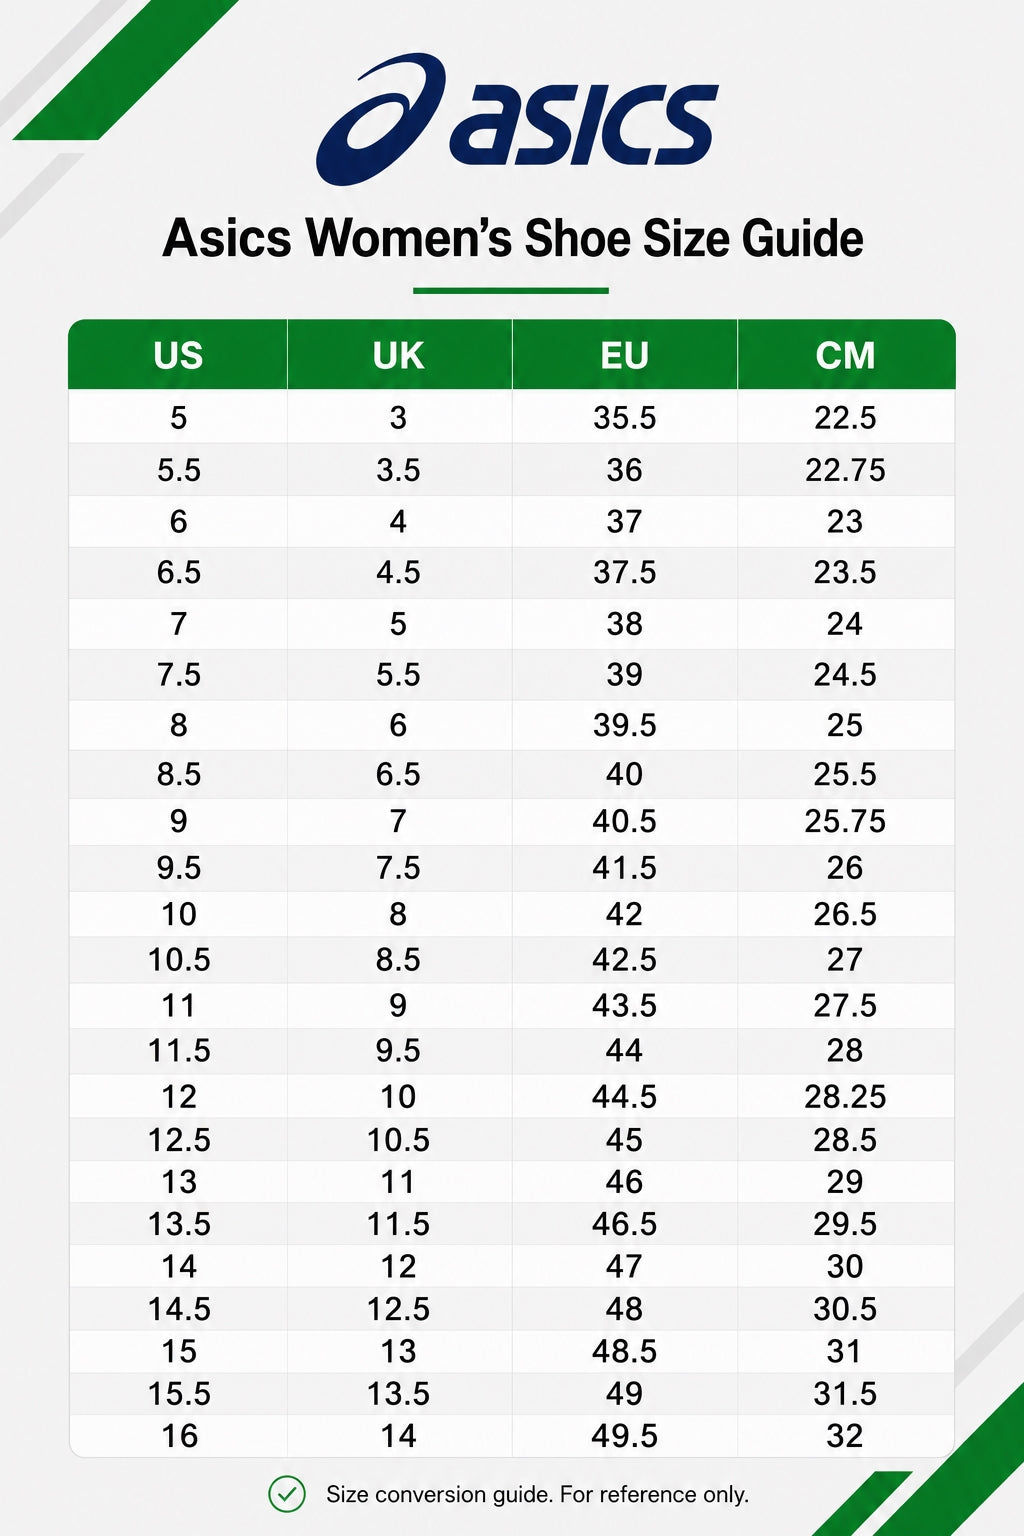Select US size 9.5 cell

(178, 867)
